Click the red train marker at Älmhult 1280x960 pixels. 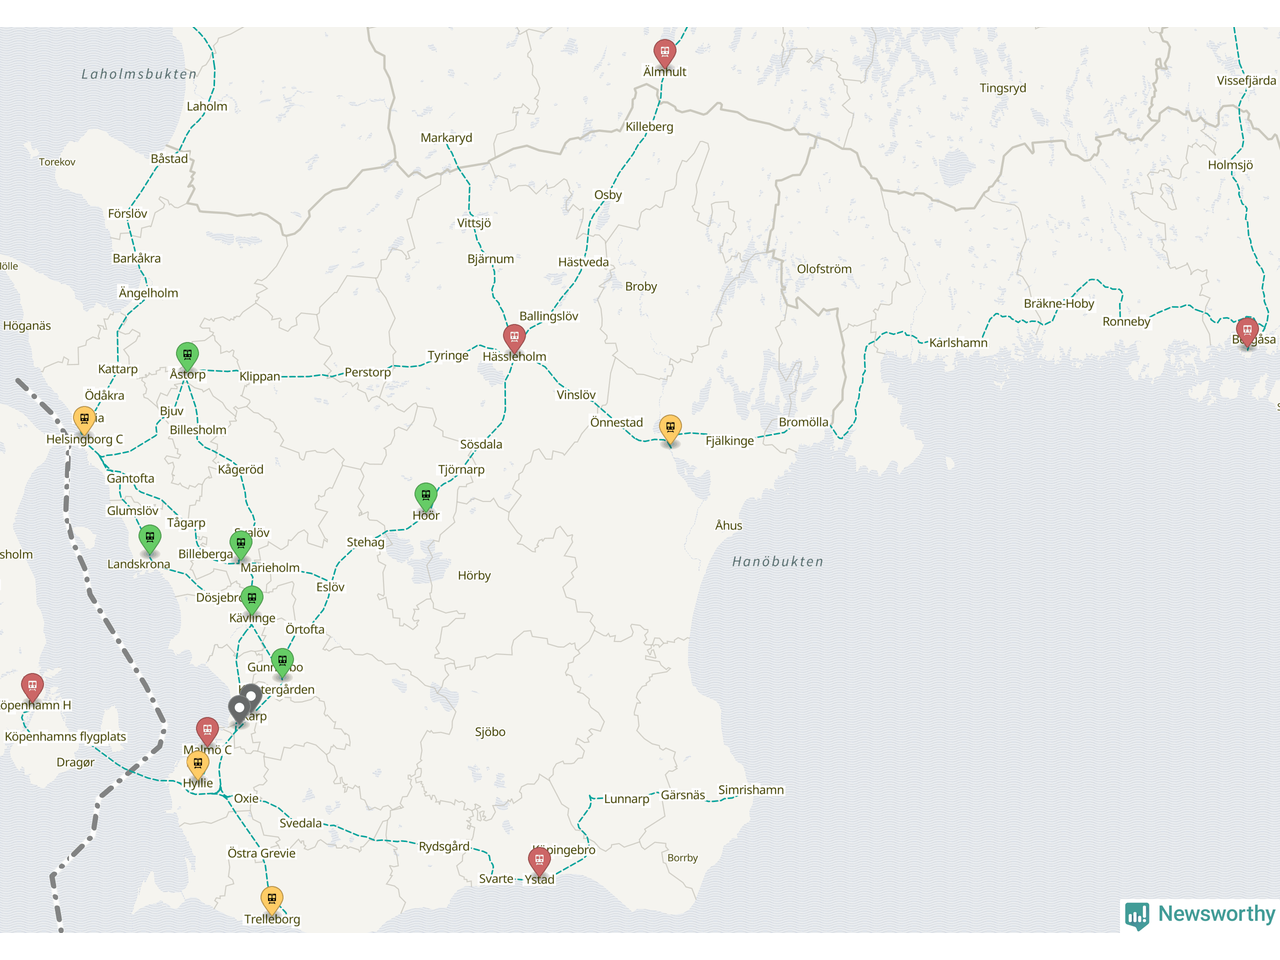665,53
